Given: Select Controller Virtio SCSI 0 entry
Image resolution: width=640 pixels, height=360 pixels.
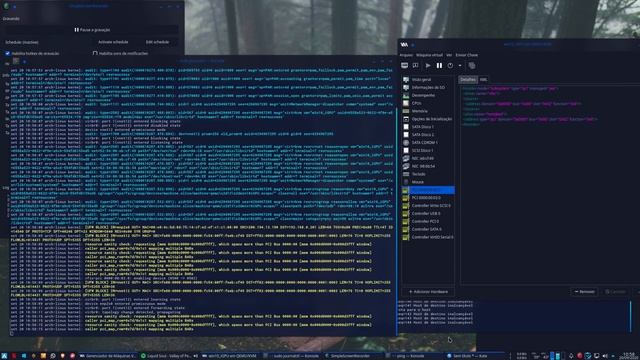Looking at the screenshot, I should 428,205.
